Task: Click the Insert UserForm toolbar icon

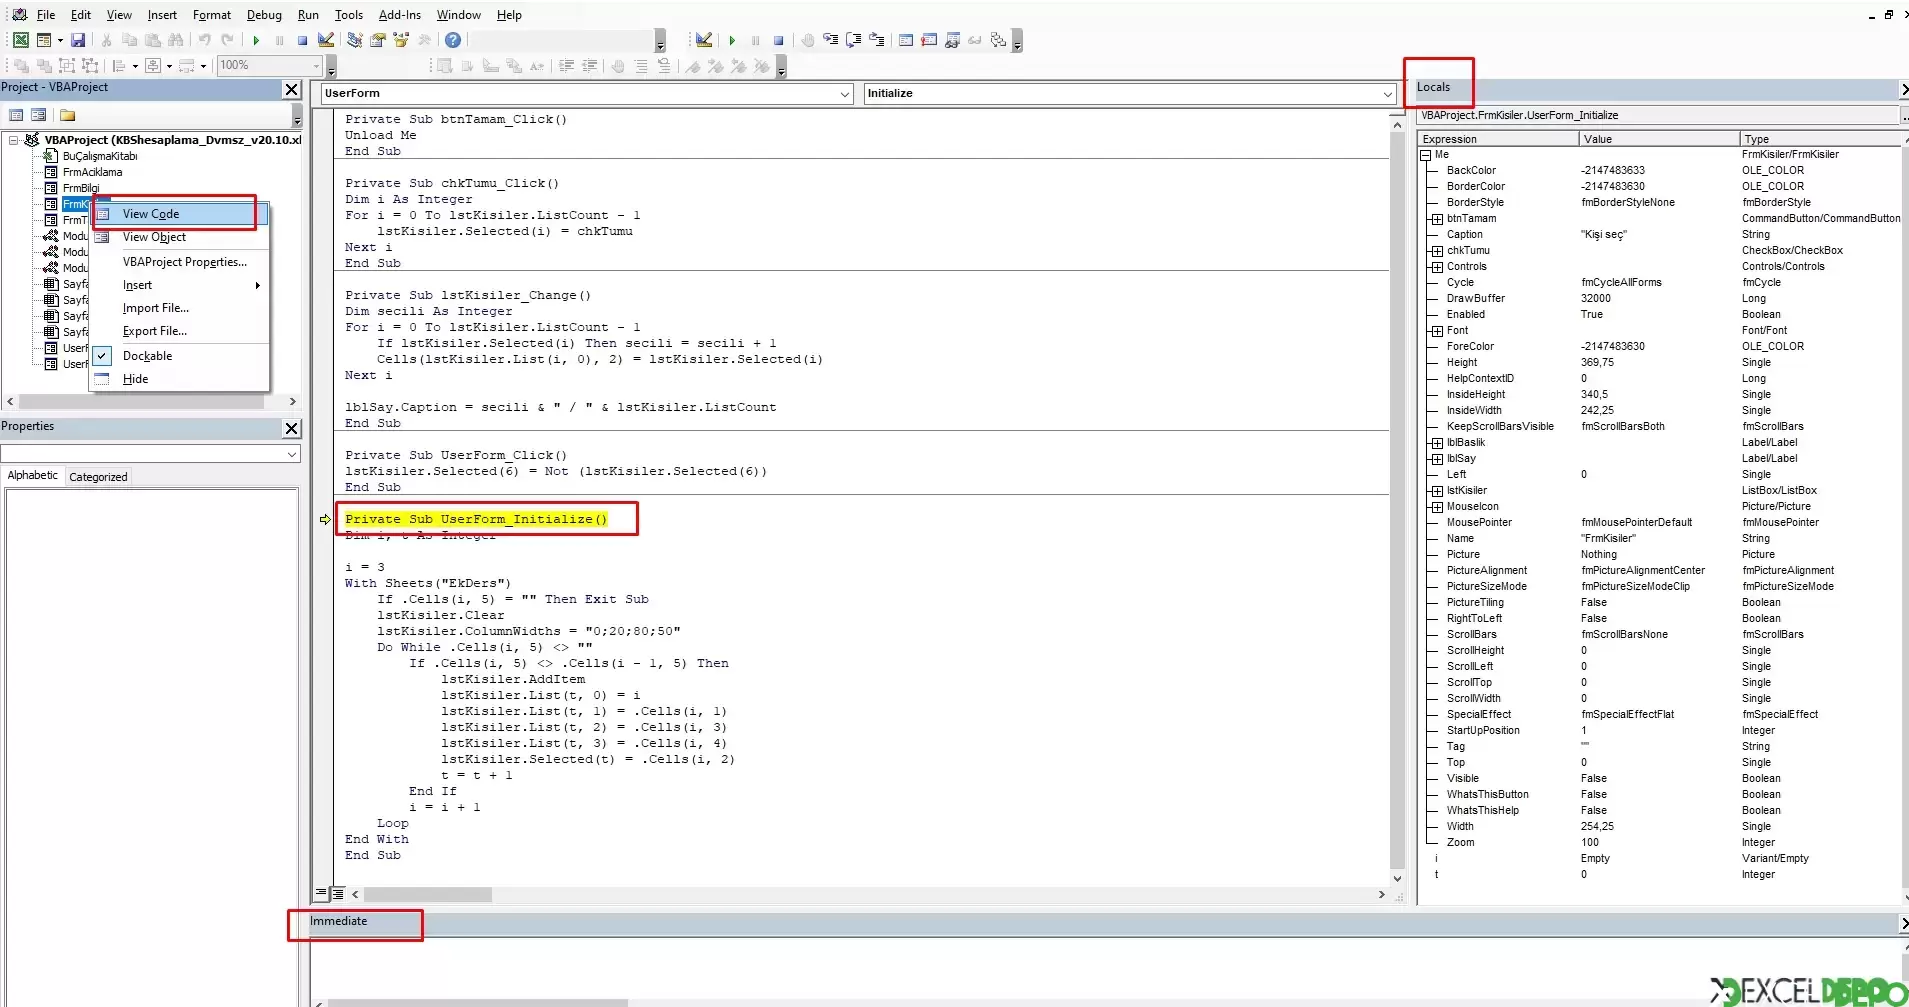Action: [x=44, y=40]
